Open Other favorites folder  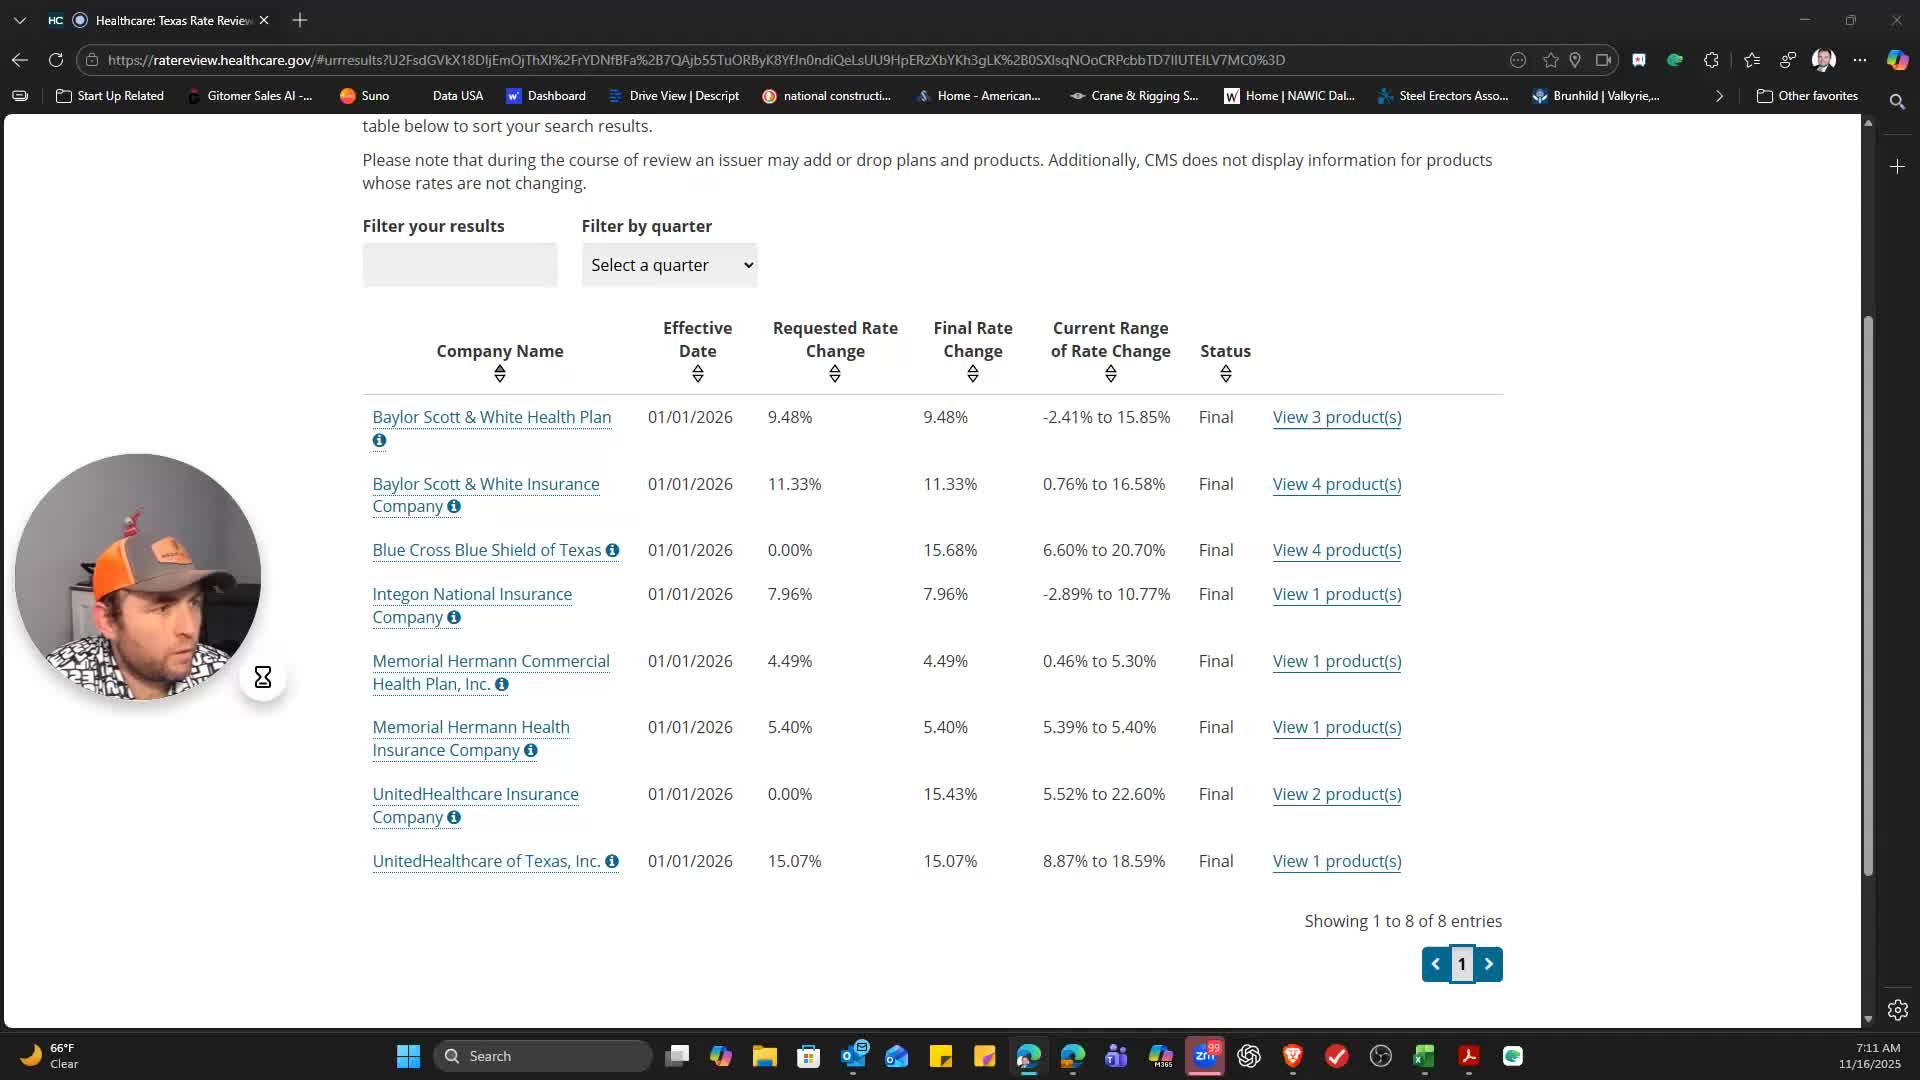point(1808,96)
